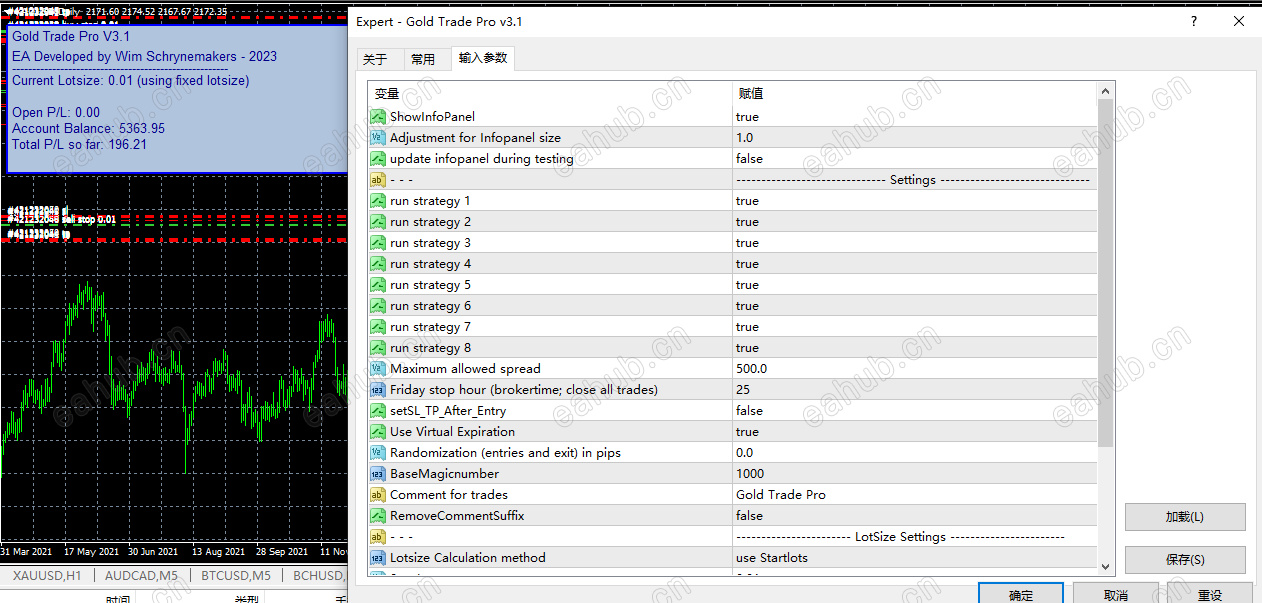This screenshot has width=1262, height=603.
Task: Click the update infopanel during testing icon
Action: 378,159
